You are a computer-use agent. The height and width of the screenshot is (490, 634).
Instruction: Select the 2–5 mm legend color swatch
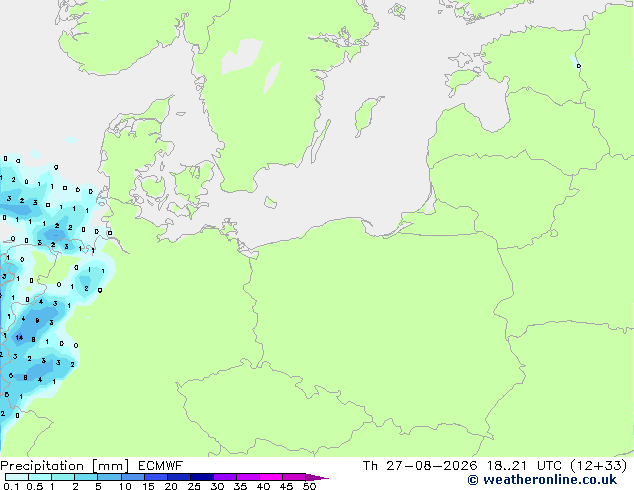pos(86,477)
